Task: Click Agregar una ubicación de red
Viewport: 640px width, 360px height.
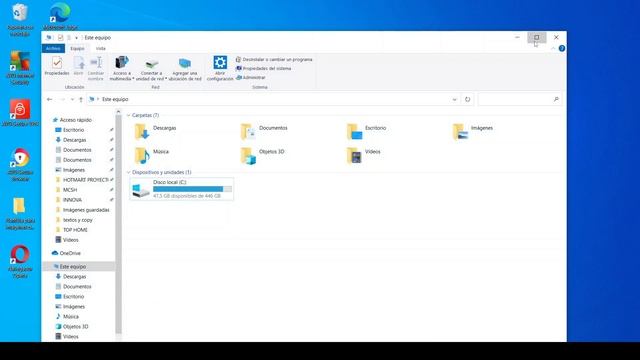Action: (185, 68)
